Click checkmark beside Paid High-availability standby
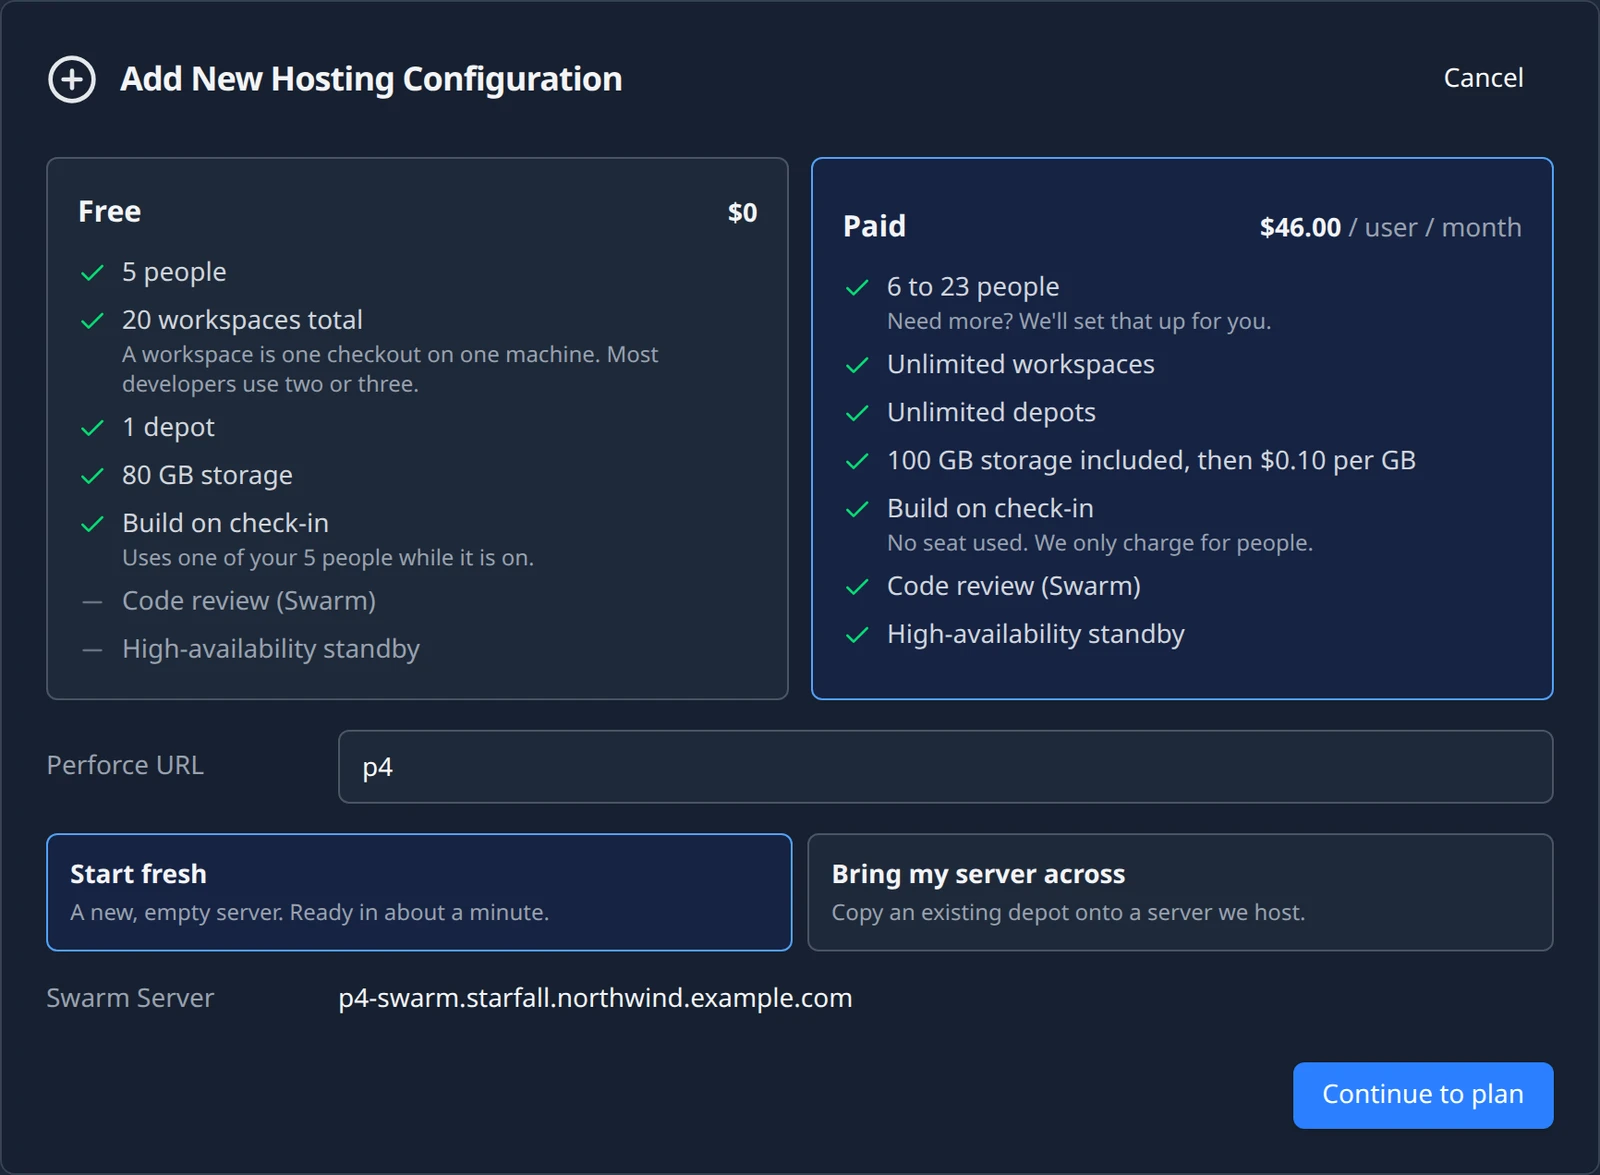Image resolution: width=1600 pixels, height=1175 pixels. 857,635
